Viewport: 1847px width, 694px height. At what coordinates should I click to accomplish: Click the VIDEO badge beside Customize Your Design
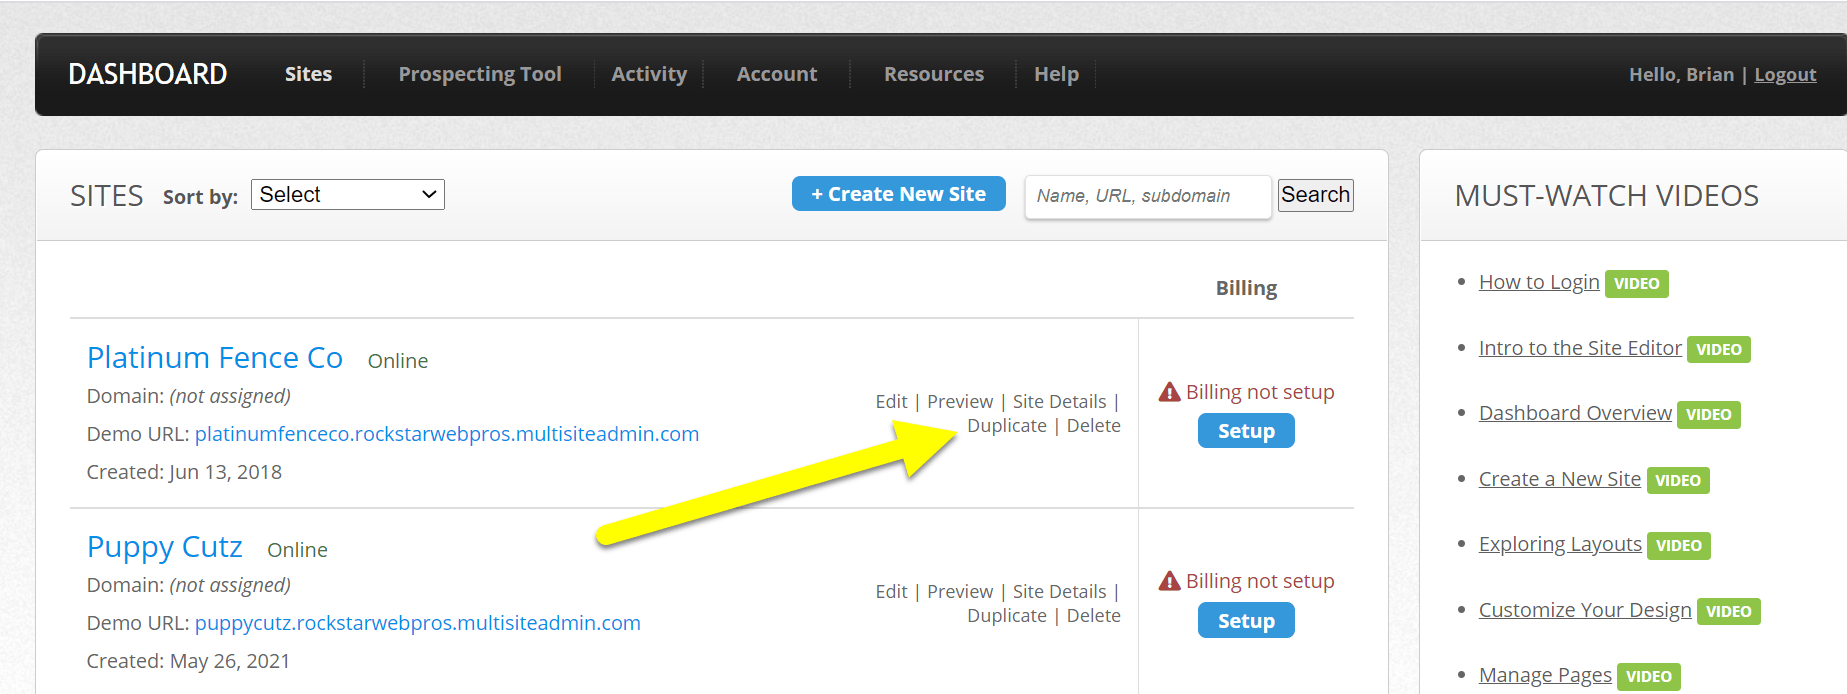tap(1728, 611)
